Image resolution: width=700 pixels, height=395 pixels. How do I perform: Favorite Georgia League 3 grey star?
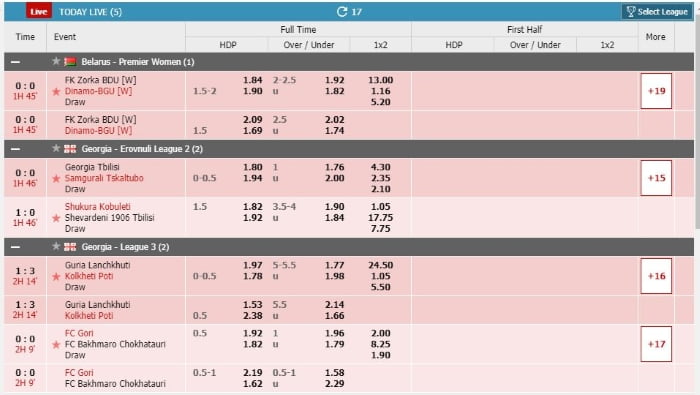point(56,246)
